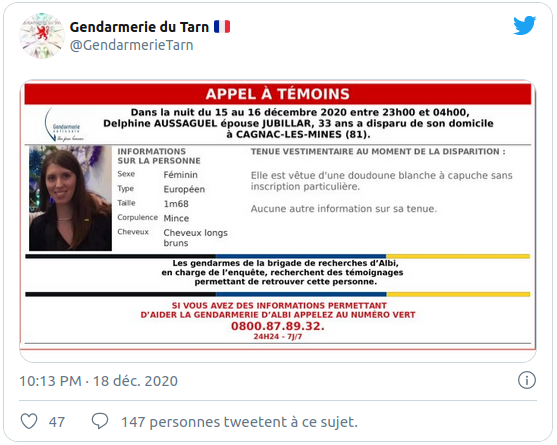Screen dimensions: 557x445
Task: Open the tweet info circle icon
Action: [x=526, y=380]
